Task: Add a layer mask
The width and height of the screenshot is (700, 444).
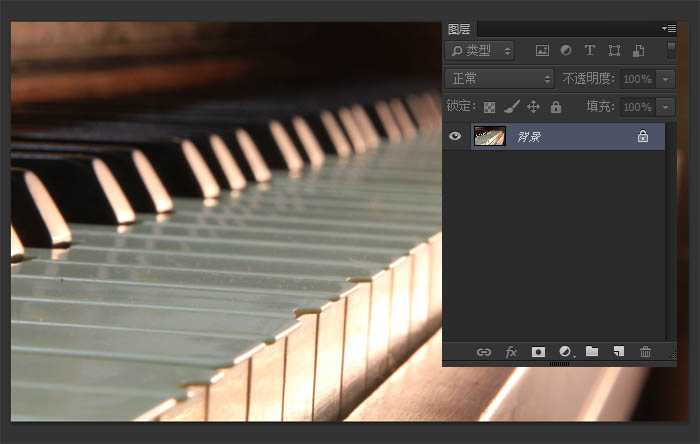Action: point(538,352)
